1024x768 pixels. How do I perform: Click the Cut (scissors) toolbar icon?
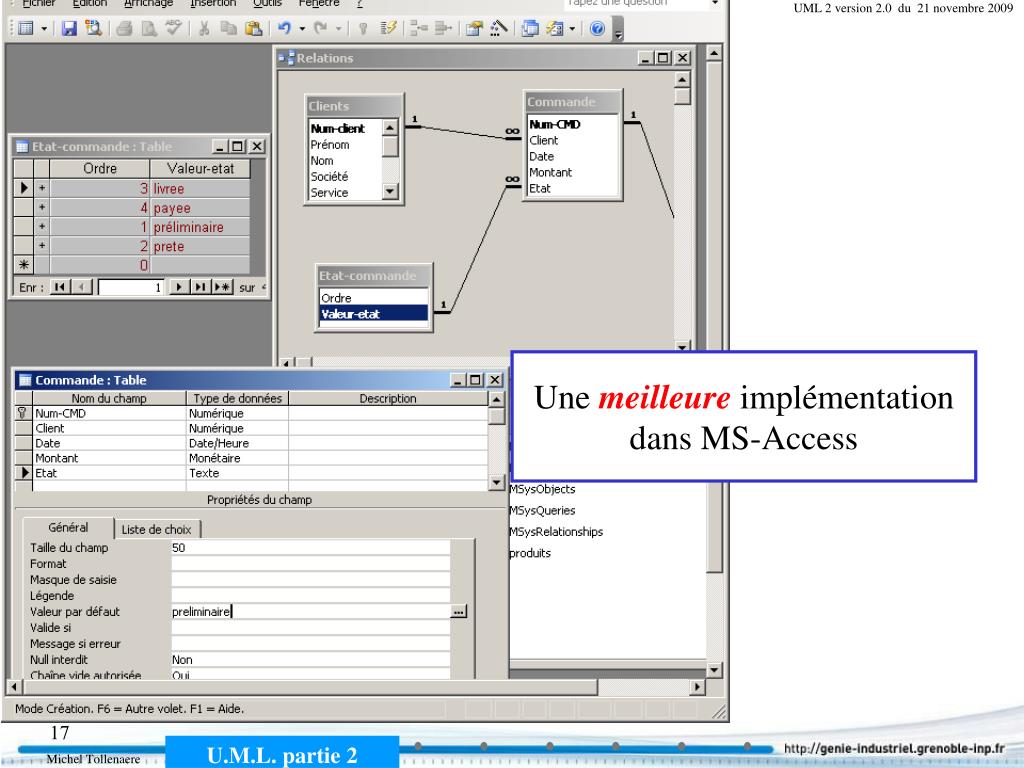[204, 29]
